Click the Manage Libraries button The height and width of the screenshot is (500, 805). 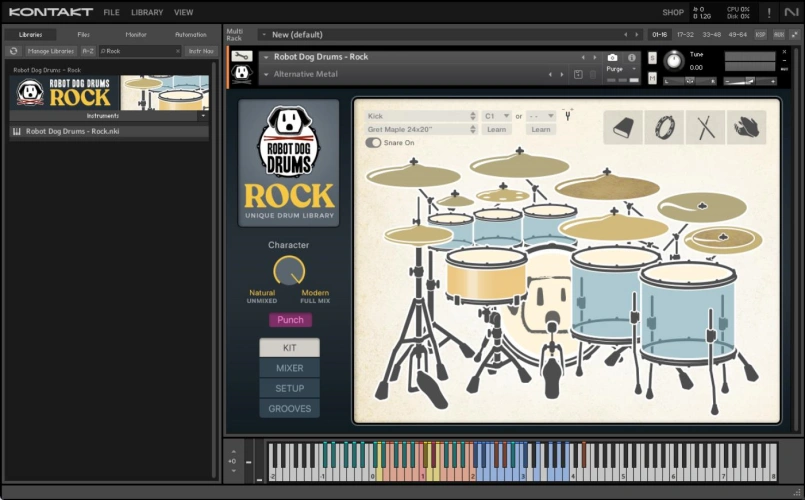tap(50, 50)
